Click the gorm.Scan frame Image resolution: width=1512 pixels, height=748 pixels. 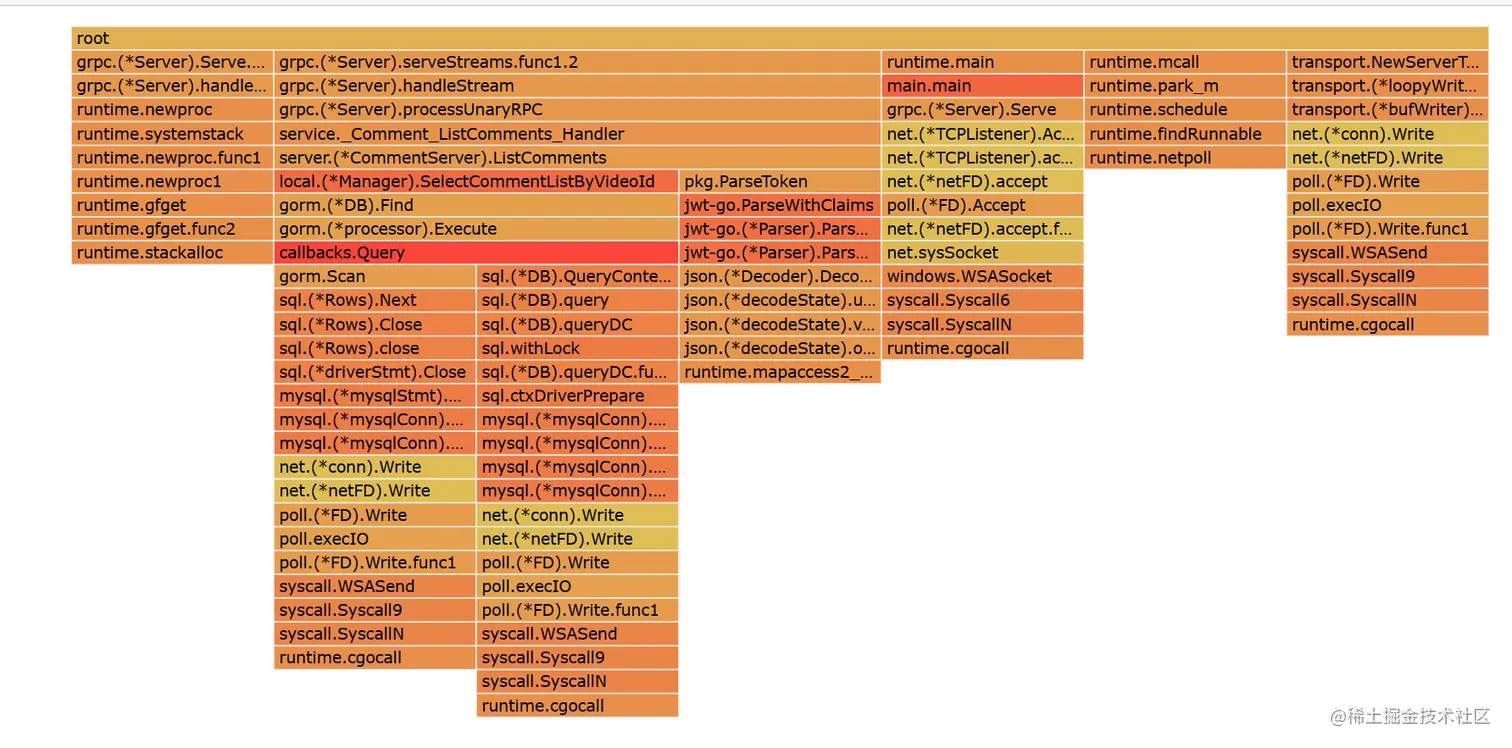point(375,277)
